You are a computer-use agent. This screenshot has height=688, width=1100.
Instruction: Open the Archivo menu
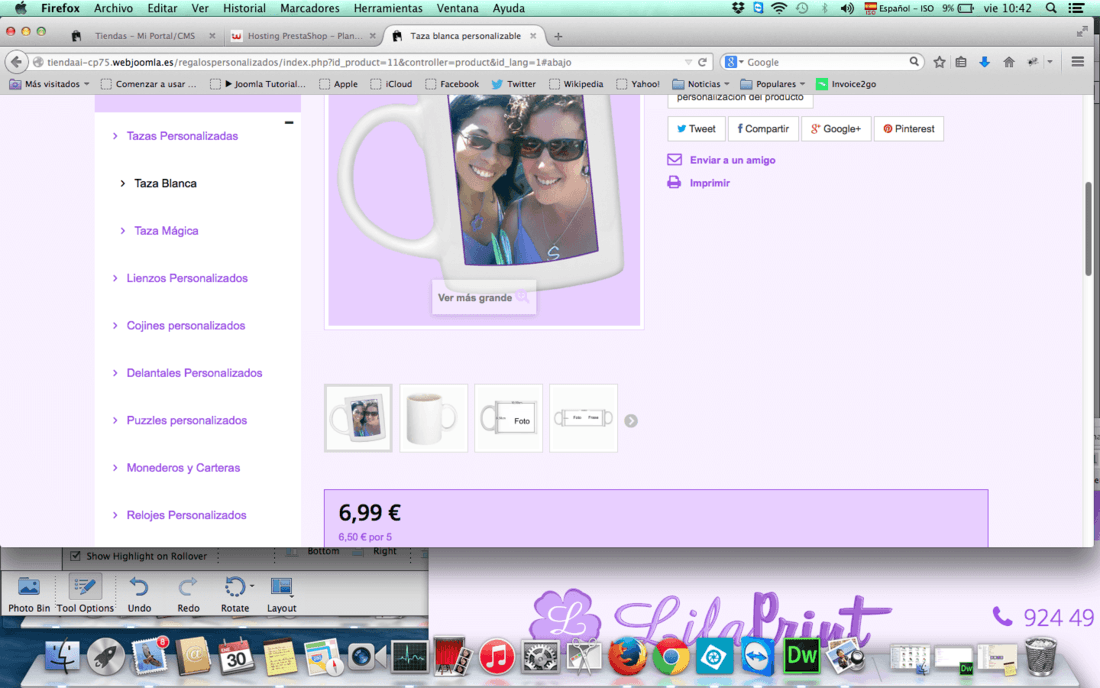(x=113, y=8)
